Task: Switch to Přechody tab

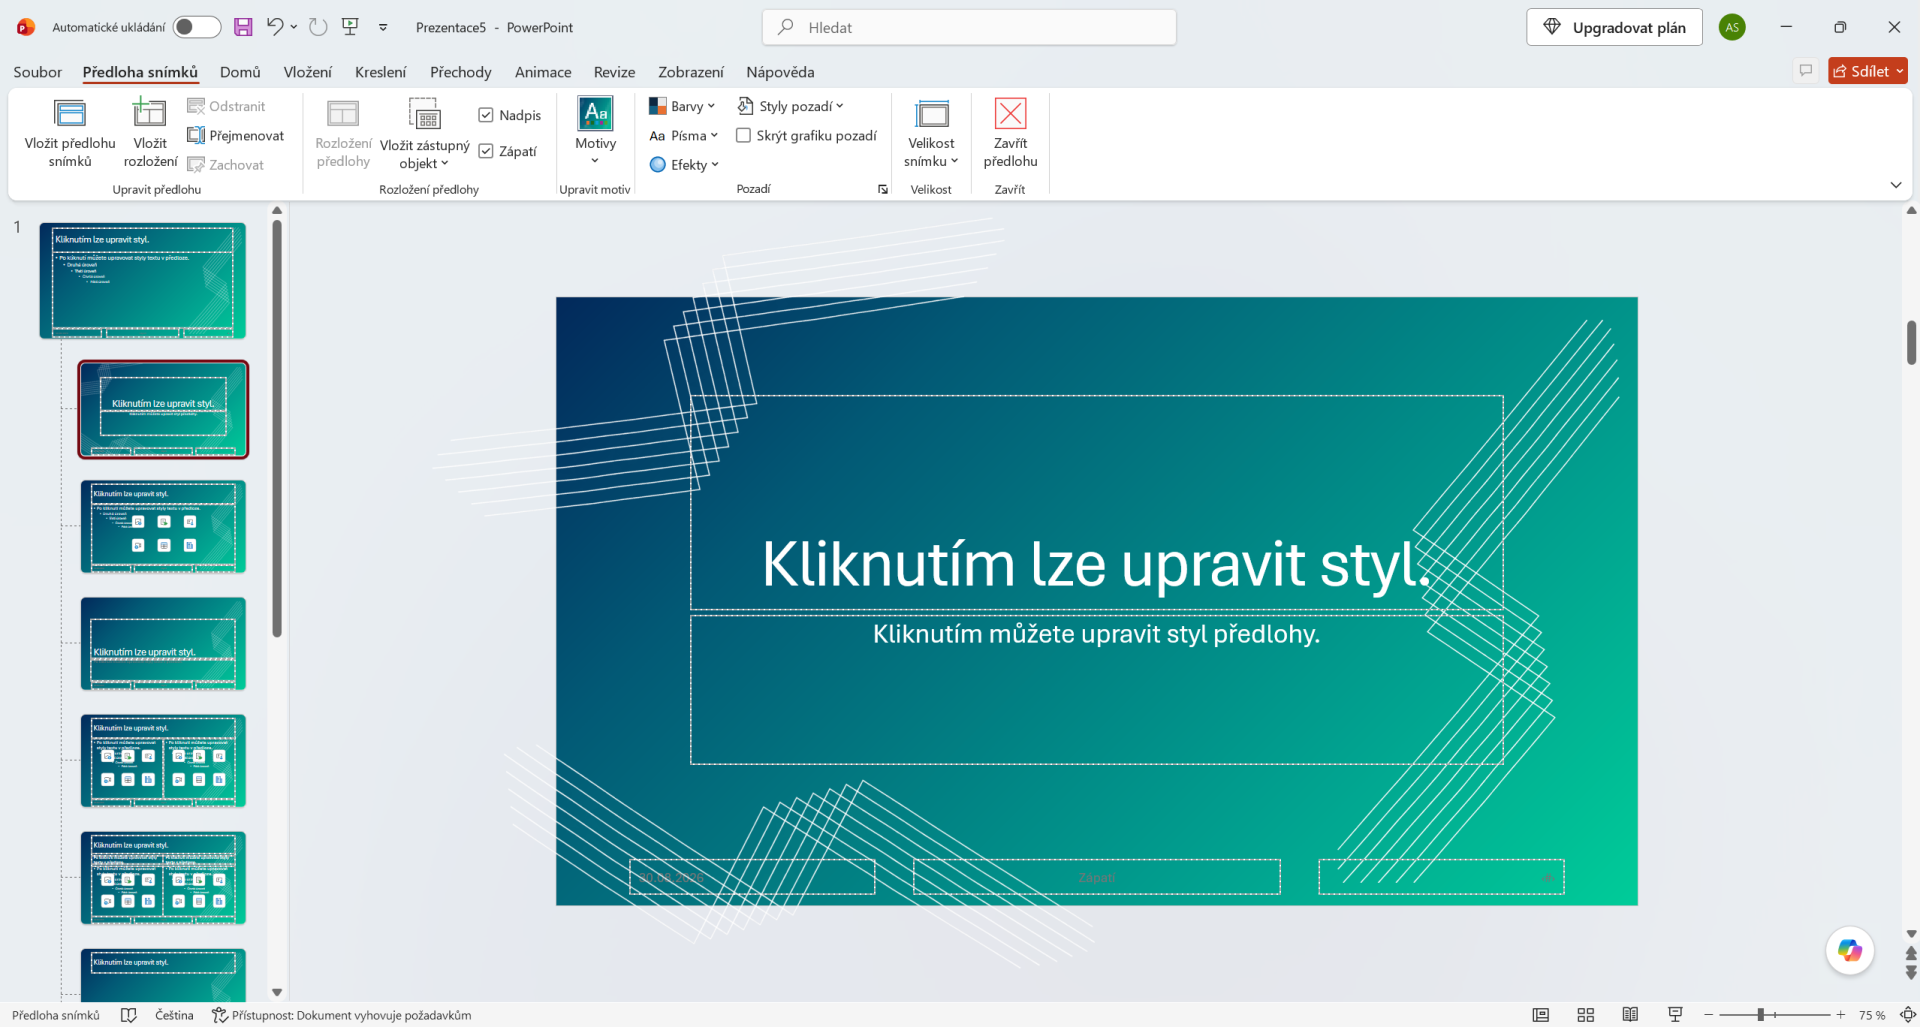Action: (x=460, y=72)
